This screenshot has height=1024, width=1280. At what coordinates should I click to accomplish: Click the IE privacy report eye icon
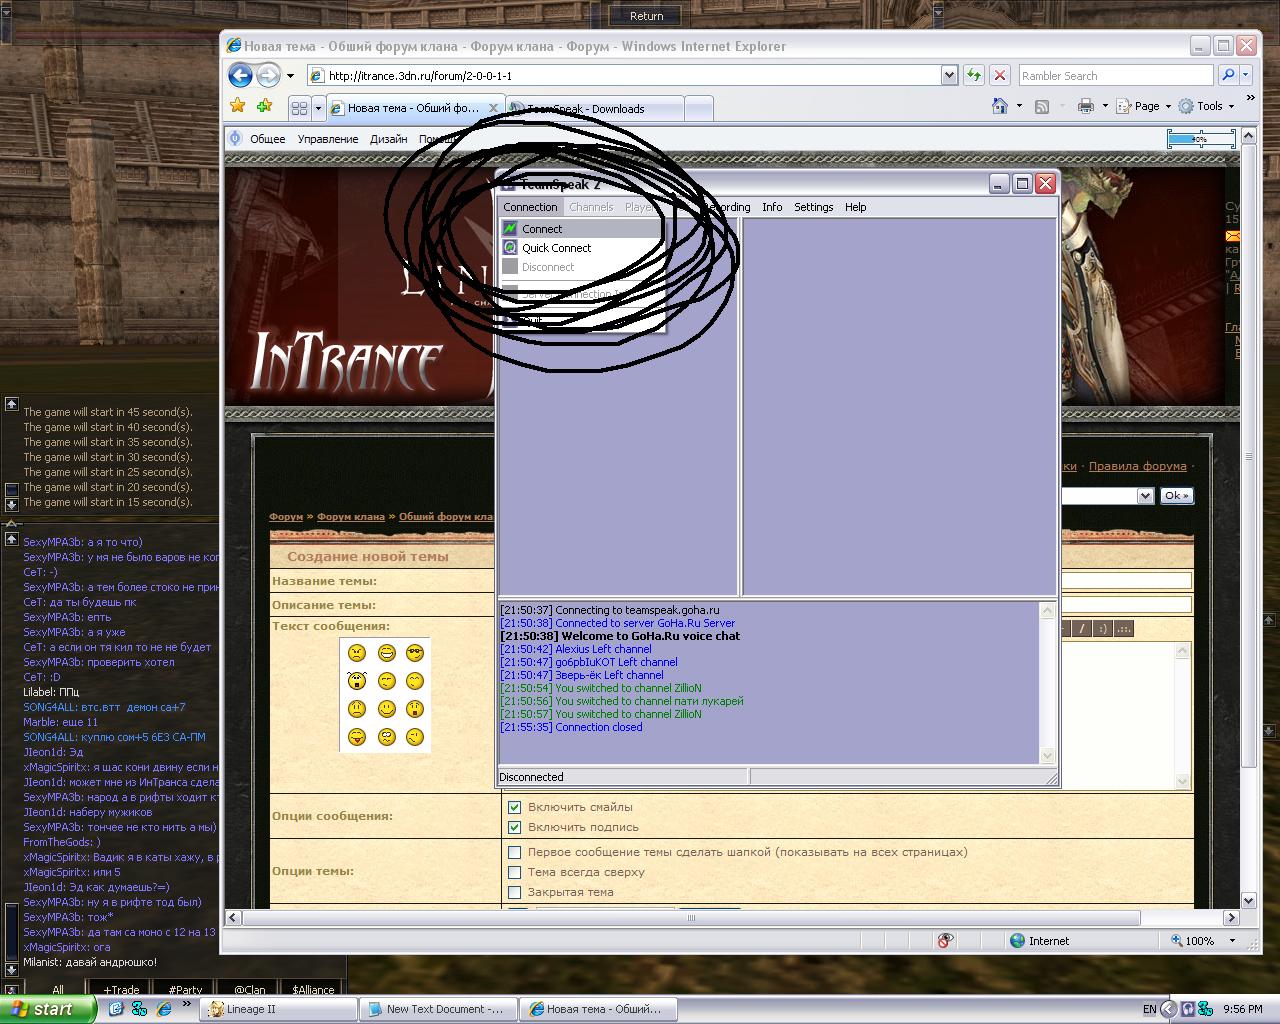click(x=945, y=940)
